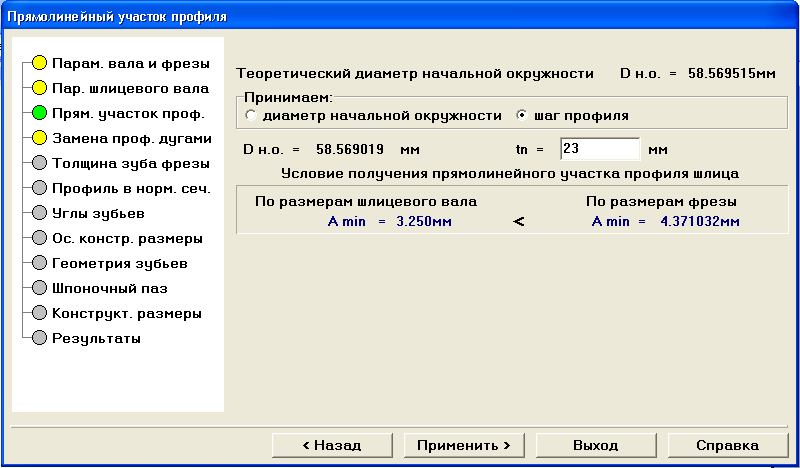Image resolution: width=800 pixels, height=468 pixels.
Task: Open Геометрия зубьев step
Action: pos(119,264)
